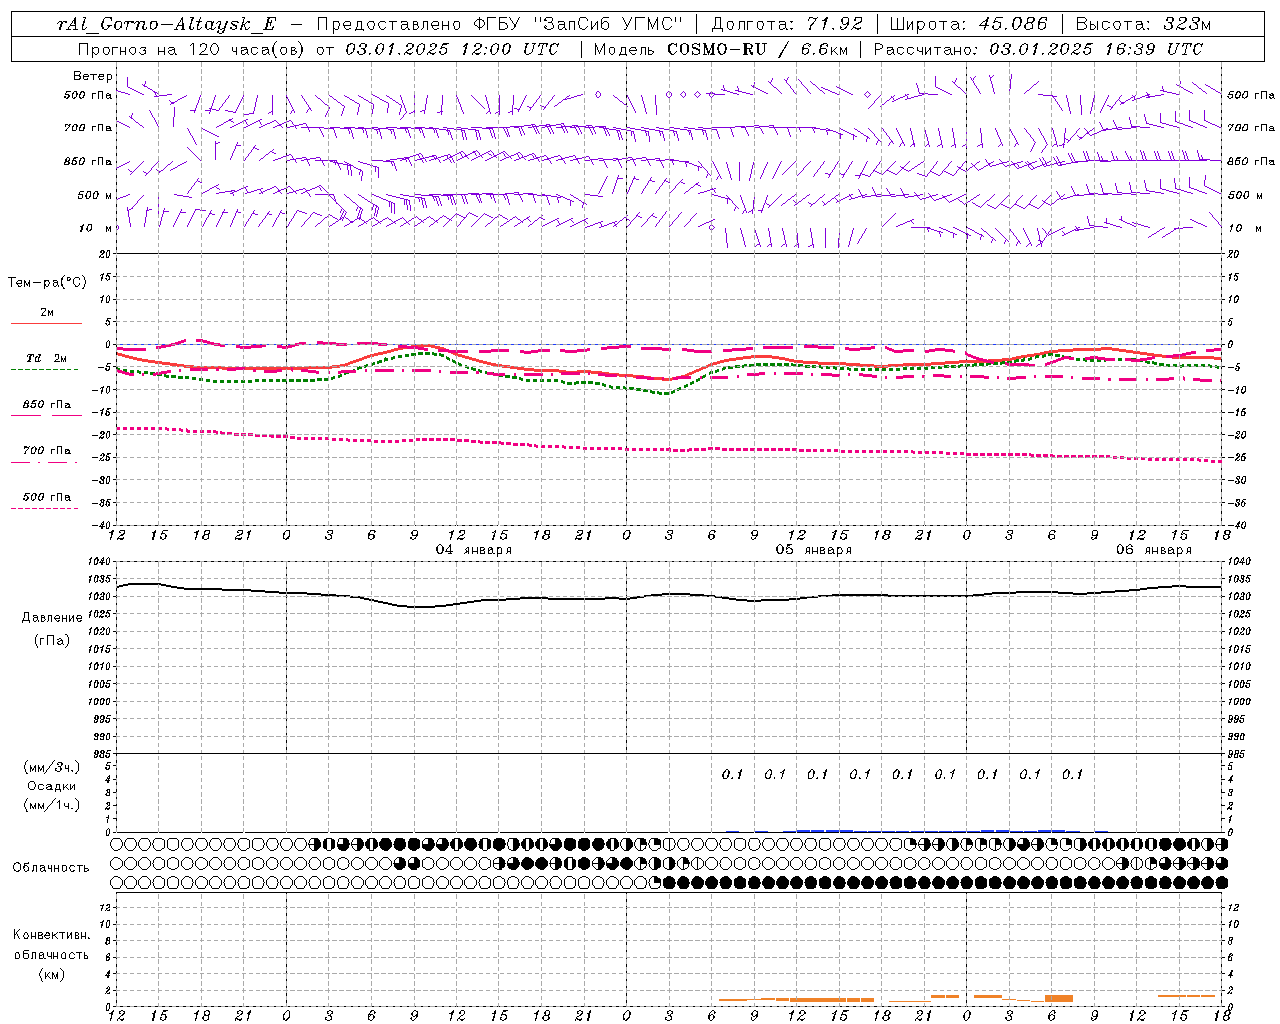Click the 10 м wind level label on left
Image resolution: width=1280 pixels, height=1024 pixels.
pyautogui.click(x=96, y=228)
